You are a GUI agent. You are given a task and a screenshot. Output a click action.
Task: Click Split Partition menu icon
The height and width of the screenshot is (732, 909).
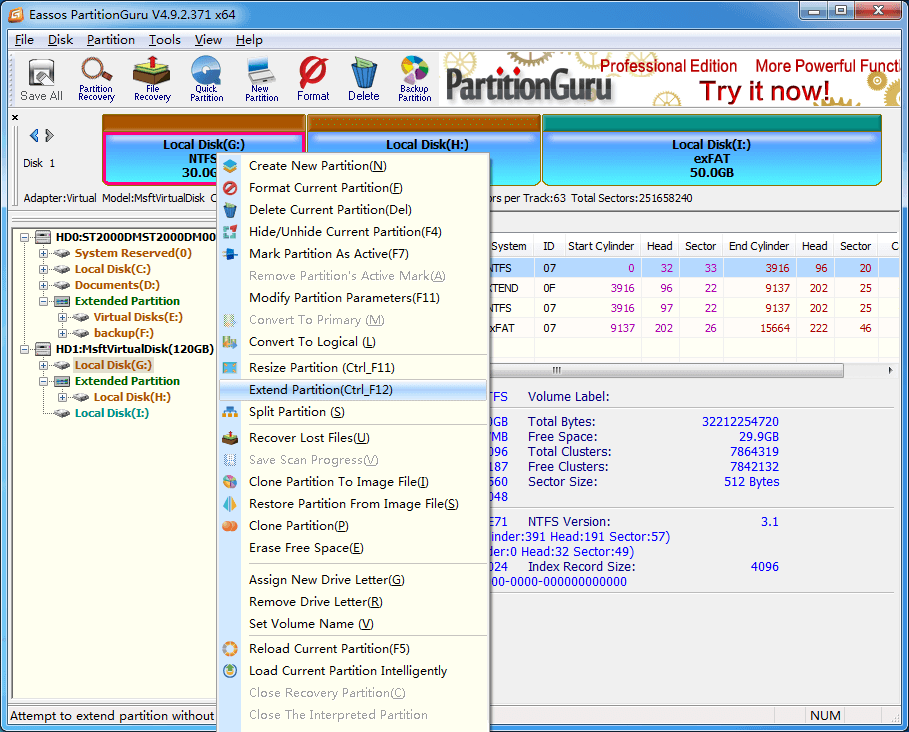pyautogui.click(x=230, y=412)
